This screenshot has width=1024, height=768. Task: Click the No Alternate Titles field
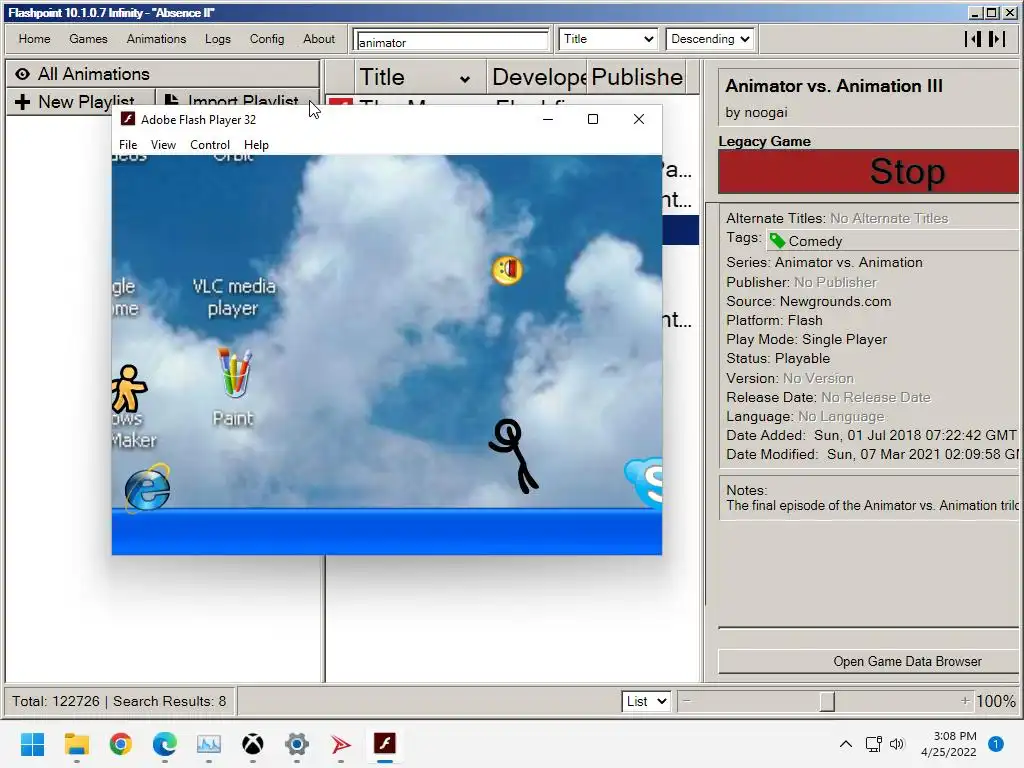click(889, 219)
